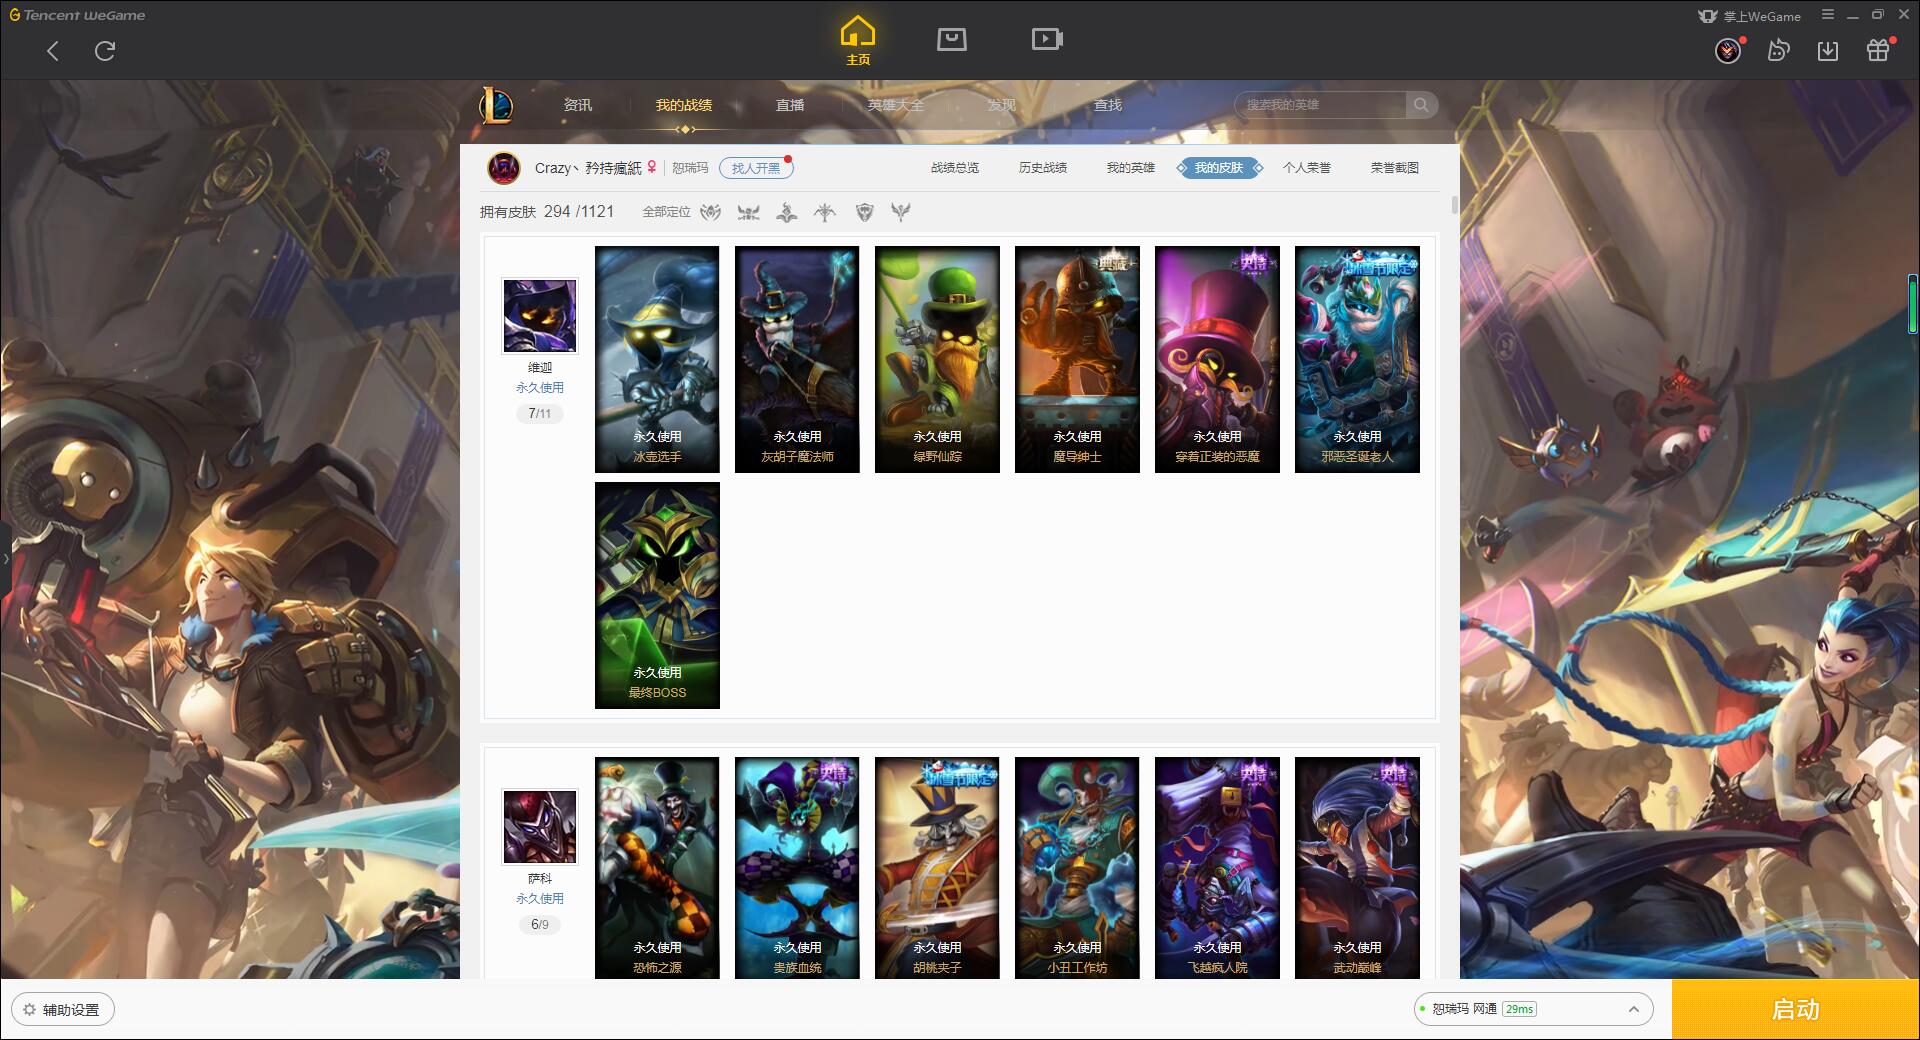The width and height of the screenshot is (1920, 1040).
Task: Filter skins by marksman bow icon
Action: [825, 212]
